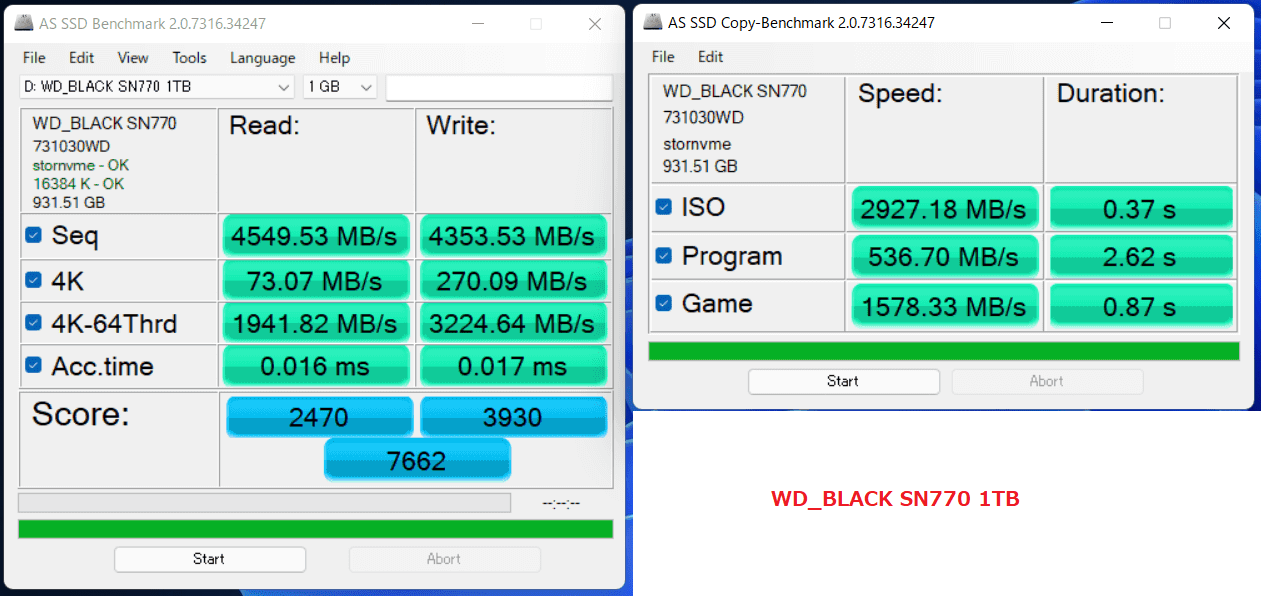This screenshot has width=1261, height=596.
Task: Click the AS SSD Copy-Benchmark title bar app icon
Action: click(652, 22)
